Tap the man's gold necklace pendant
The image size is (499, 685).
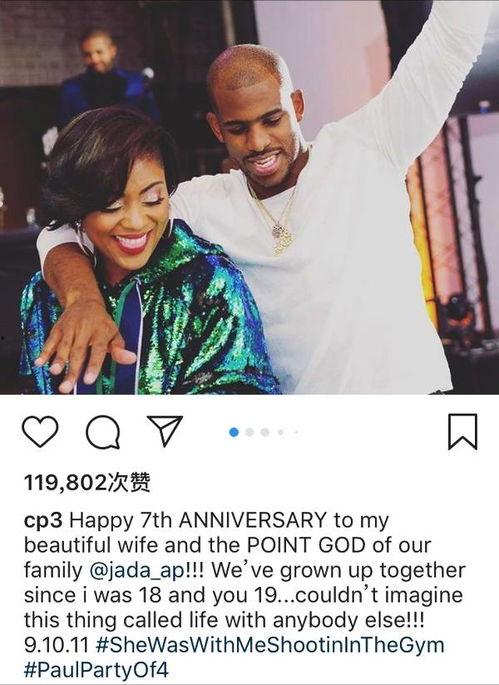click(281, 238)
